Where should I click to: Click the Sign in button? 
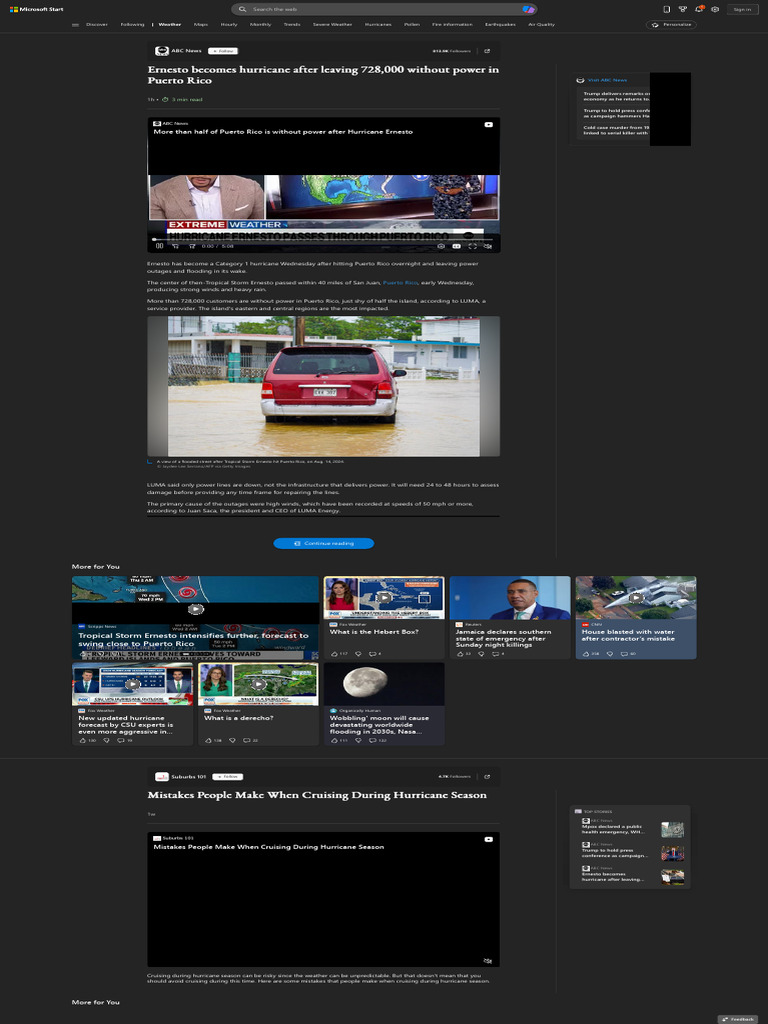[x=743, y=9]
